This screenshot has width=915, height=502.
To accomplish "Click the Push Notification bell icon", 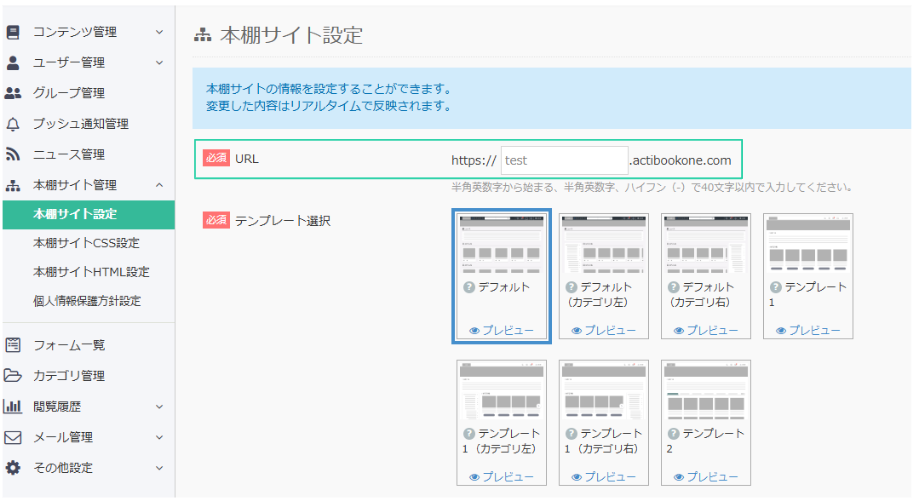I will click(x=13, y=124).
